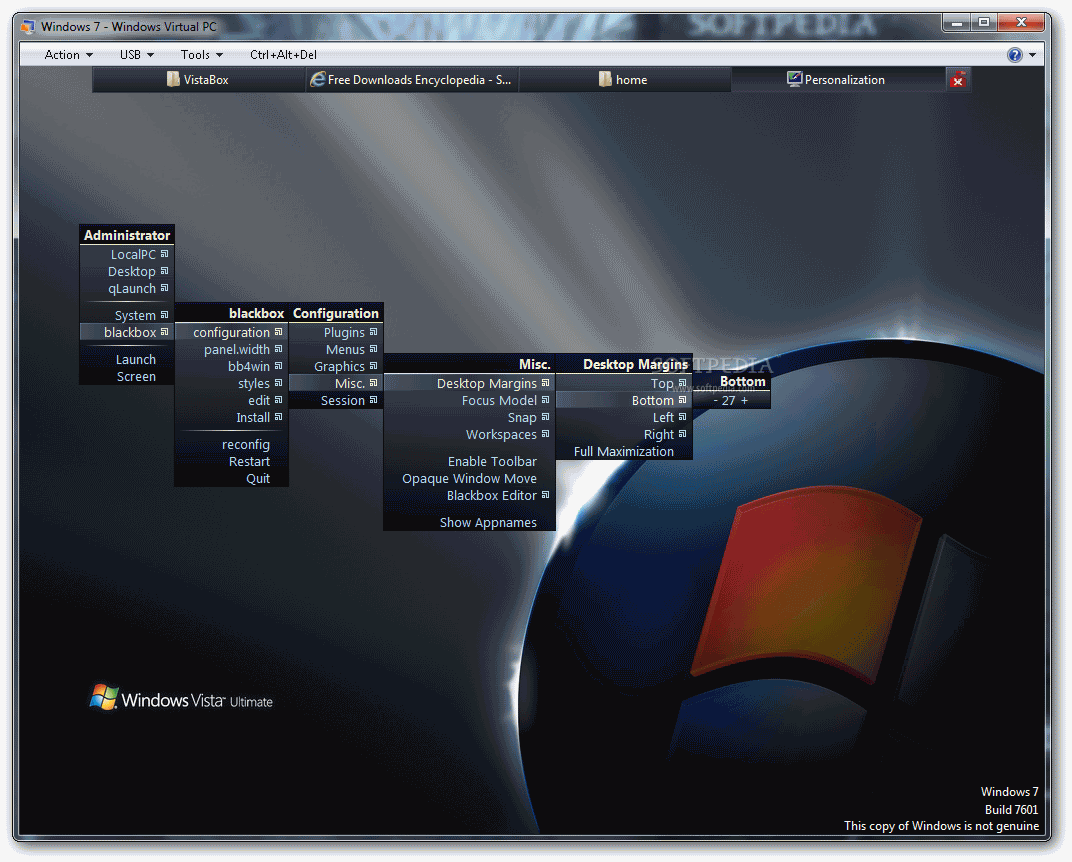Open the Action menu
Viewport: 1072px width, 862px height.
68,55
